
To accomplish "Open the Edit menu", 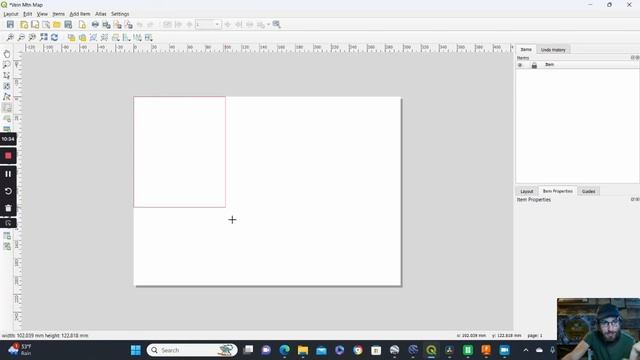I will pyautogui.click(x=27, y=14).
